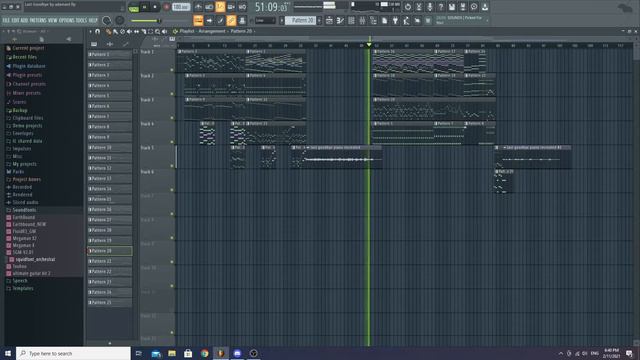Open the tempo tapper icon
640x360 pixels.
coord(406,20)
